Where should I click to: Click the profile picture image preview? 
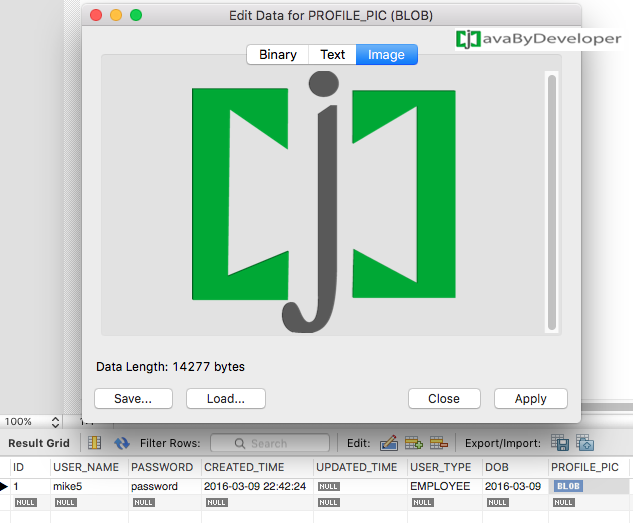point(324,202)
